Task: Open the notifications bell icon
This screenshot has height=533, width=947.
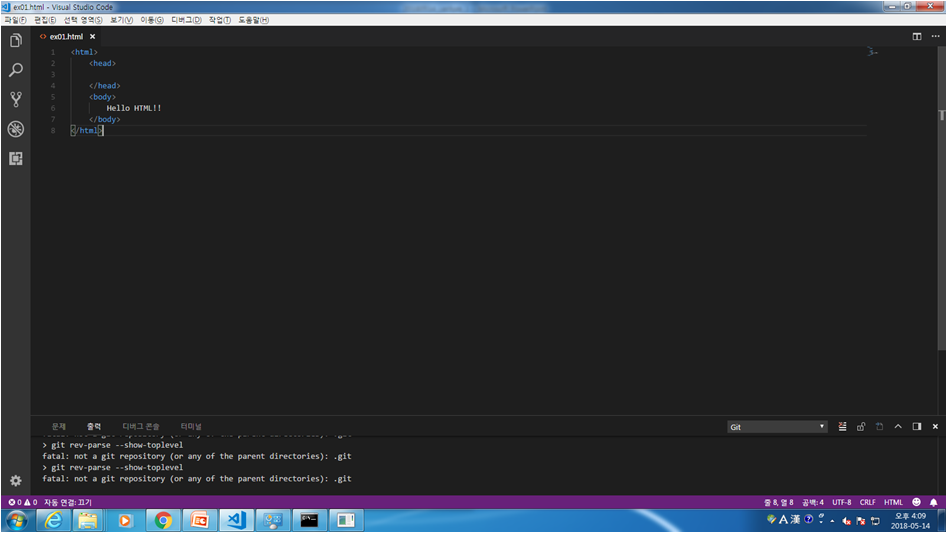Action: click(934, 502)
